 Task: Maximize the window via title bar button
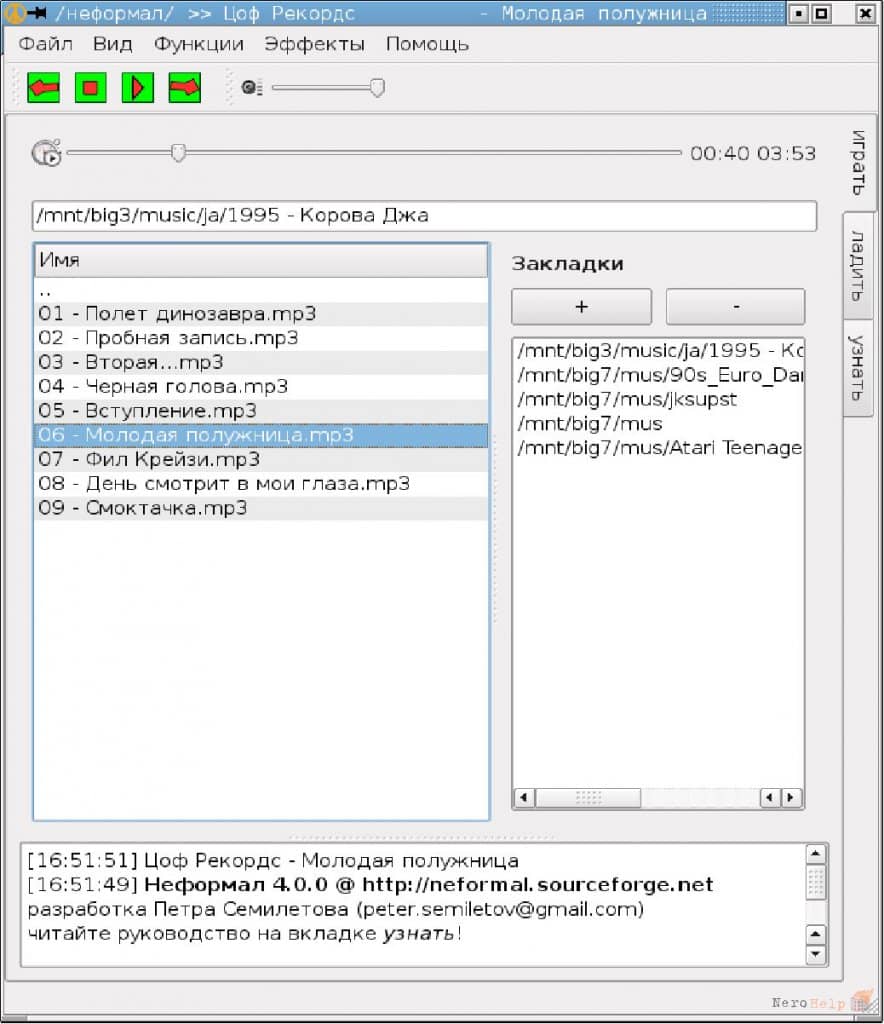click(821, 13)
